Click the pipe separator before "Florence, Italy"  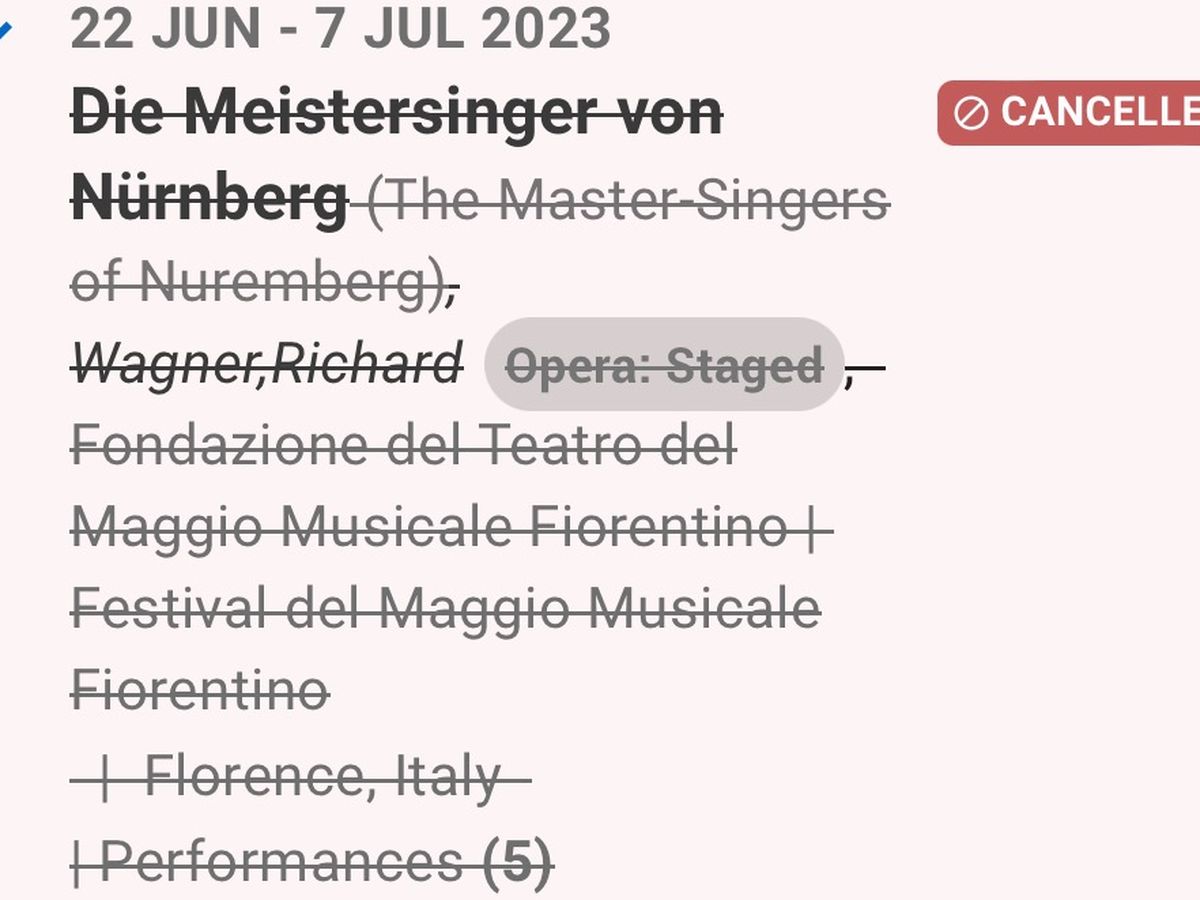click(105, 776)
